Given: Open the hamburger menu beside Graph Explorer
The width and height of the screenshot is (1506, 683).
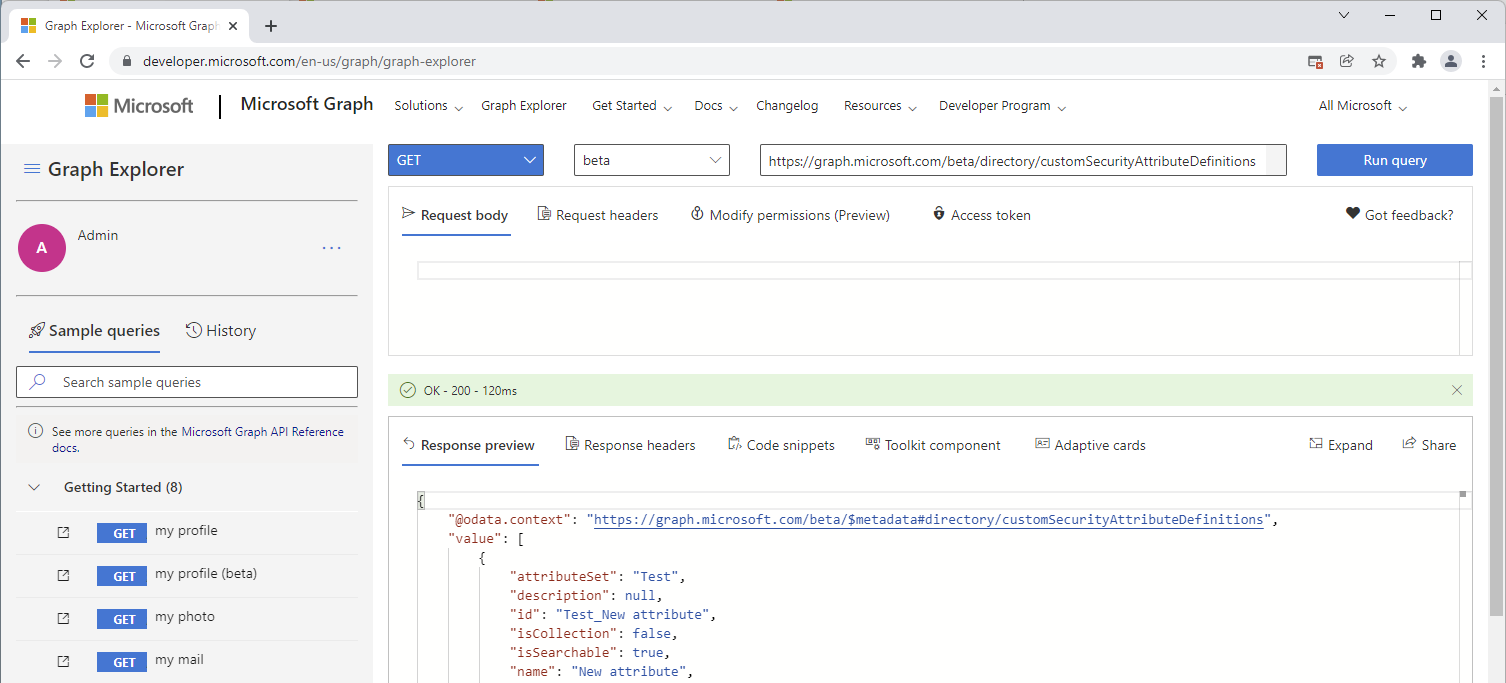Looking at the screenshot, I should 34,169.
